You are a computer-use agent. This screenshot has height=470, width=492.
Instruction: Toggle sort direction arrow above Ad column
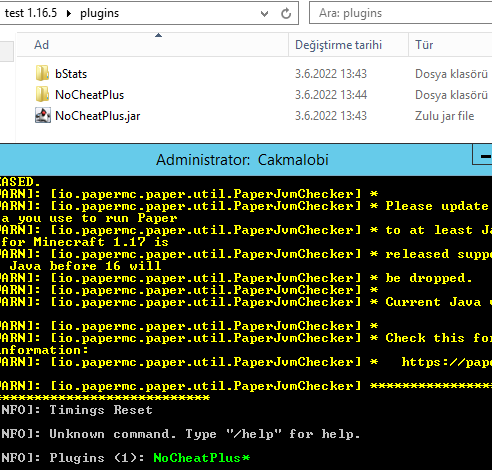pos(159,35)
